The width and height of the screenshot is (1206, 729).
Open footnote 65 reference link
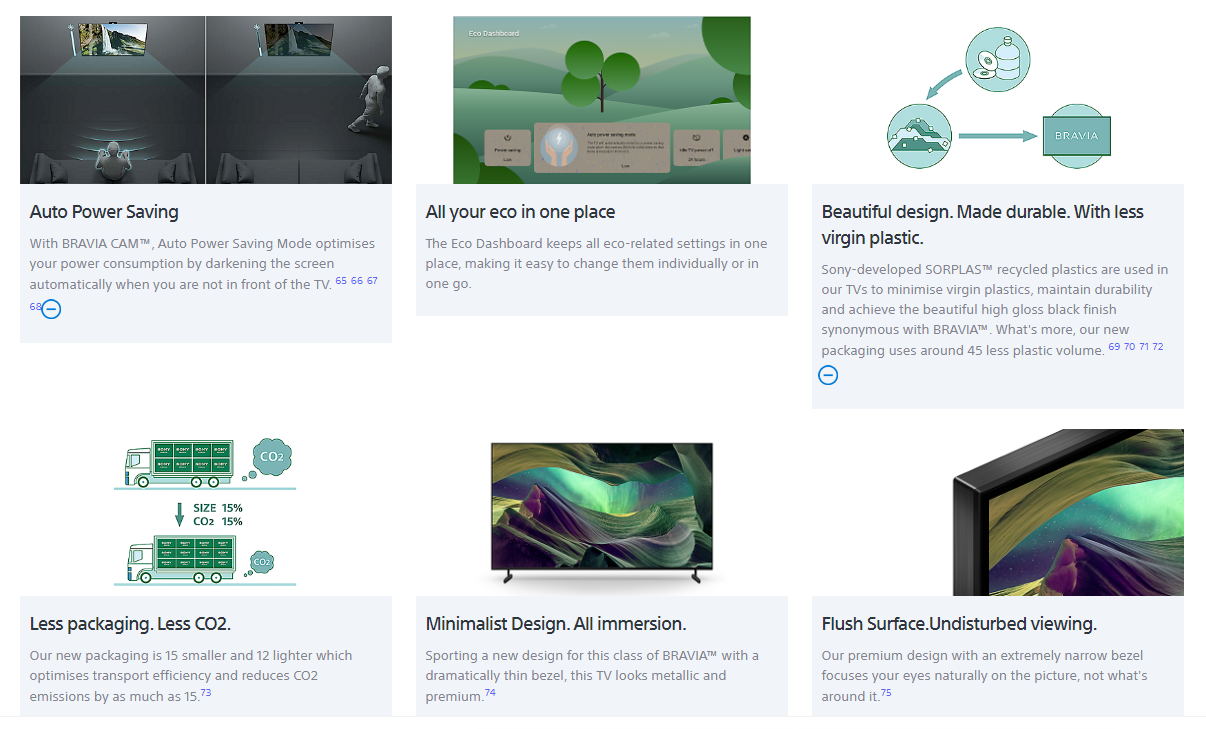tap(341, 281)
